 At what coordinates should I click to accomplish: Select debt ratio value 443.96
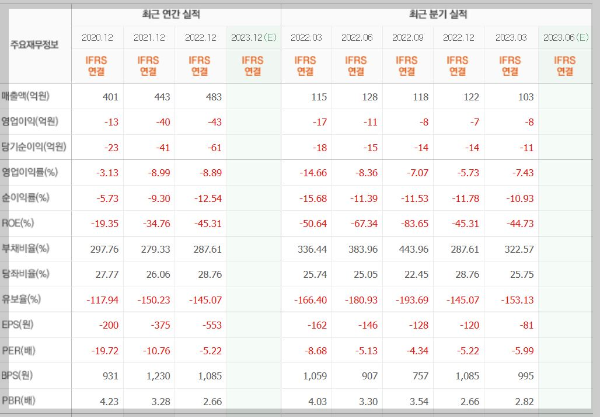(414, 249)
